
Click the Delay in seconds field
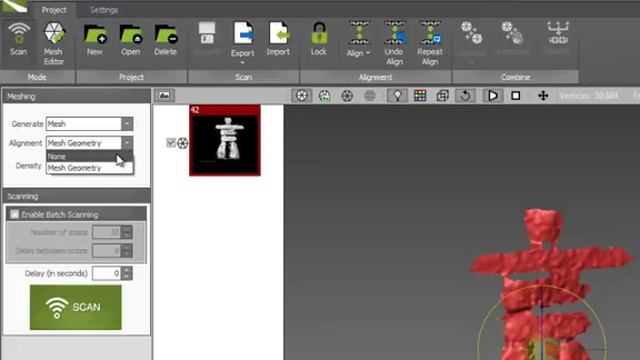107,273
